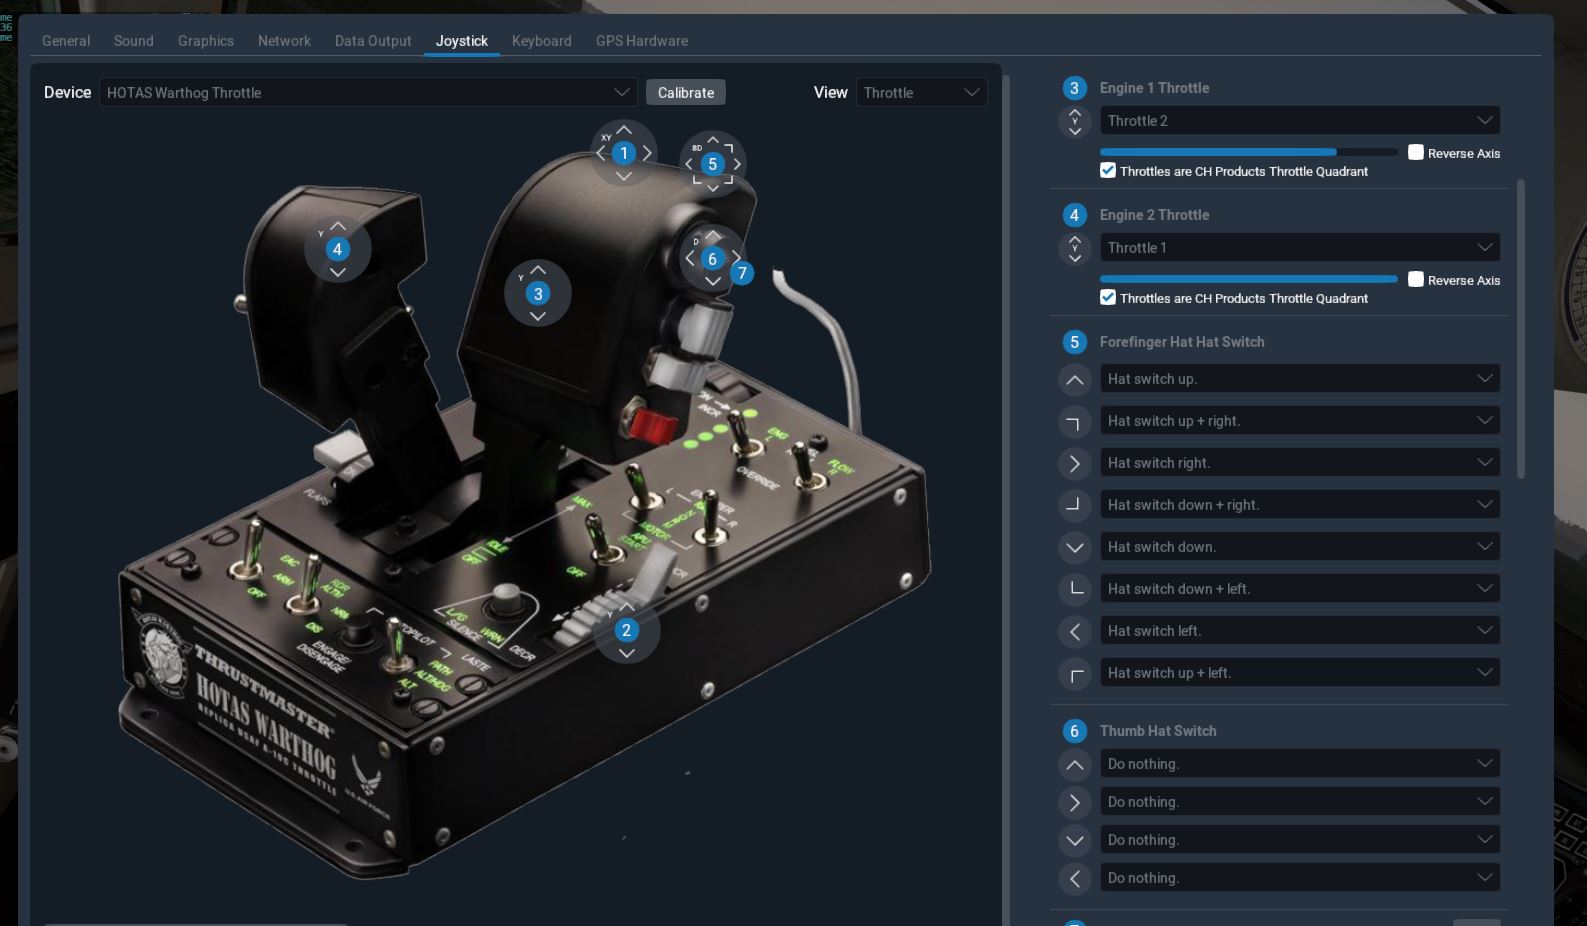Screen dimensions: 1587x926
Task: Click the left arrow icon for Hat switch left
Action: coord(1074,631)
